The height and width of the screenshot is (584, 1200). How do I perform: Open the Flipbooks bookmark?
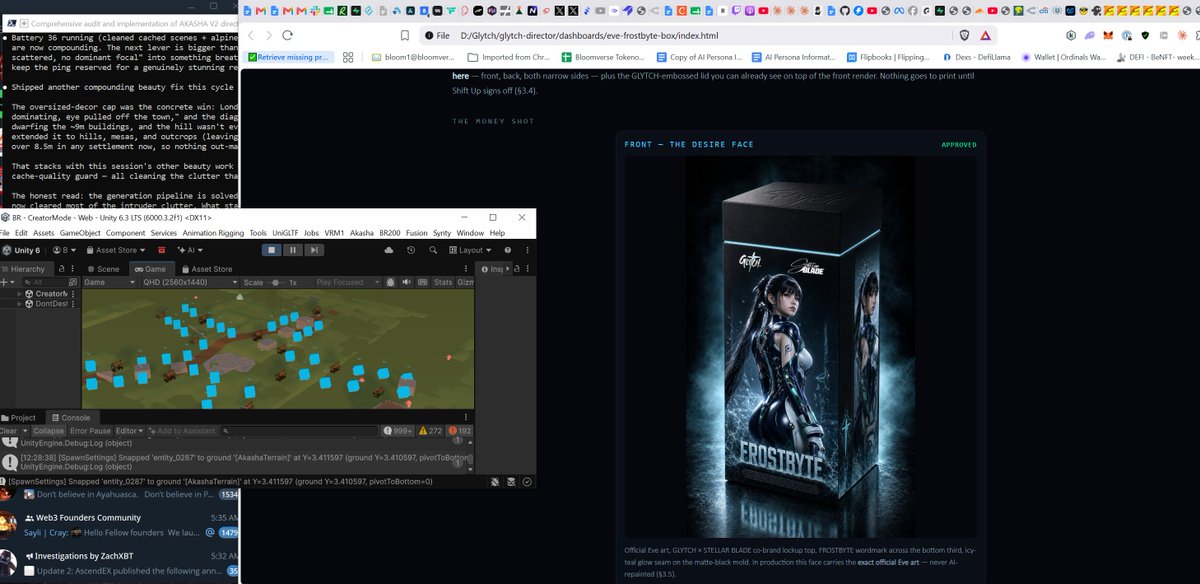click(890, 58)
